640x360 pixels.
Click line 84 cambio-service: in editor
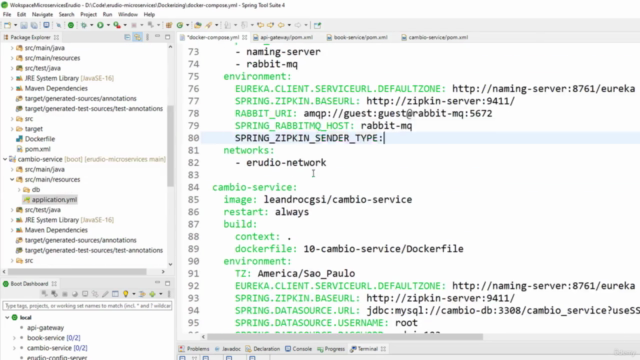pos(255,187)
